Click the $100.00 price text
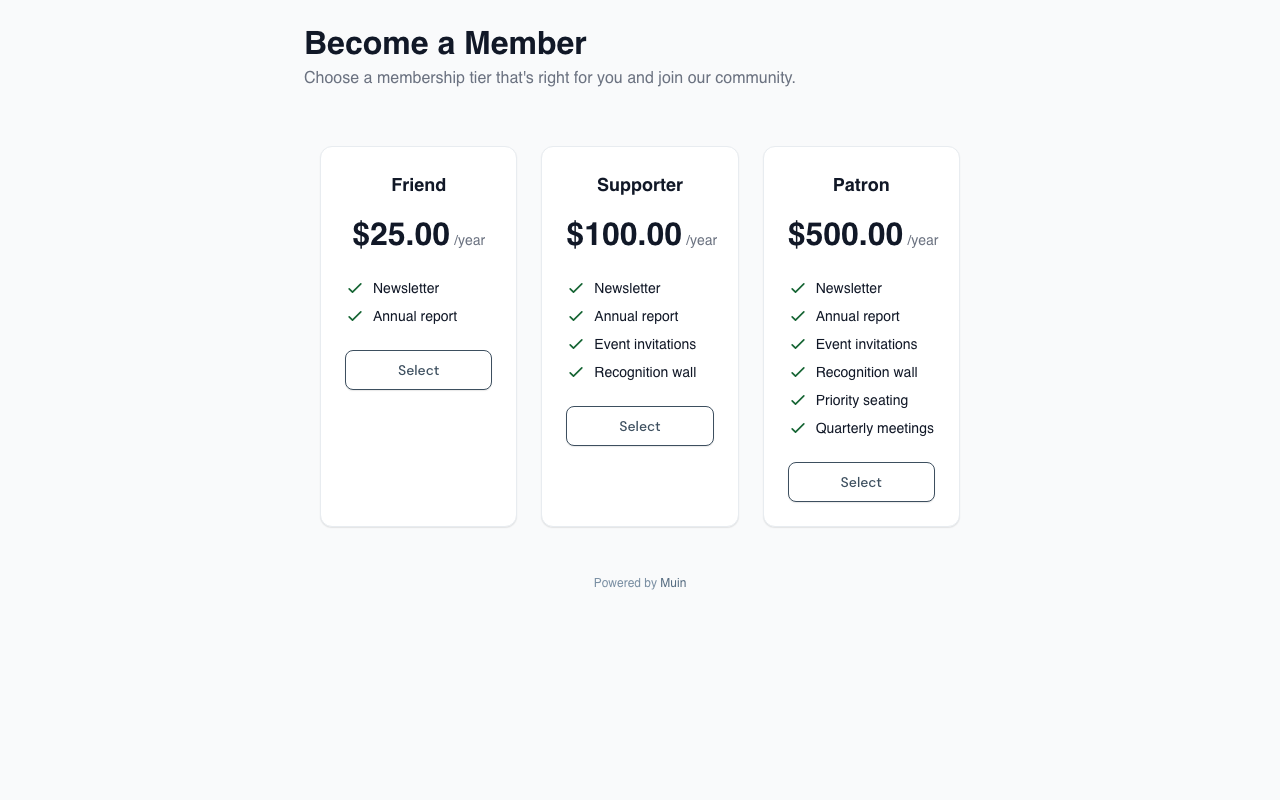 click(624, 234)
